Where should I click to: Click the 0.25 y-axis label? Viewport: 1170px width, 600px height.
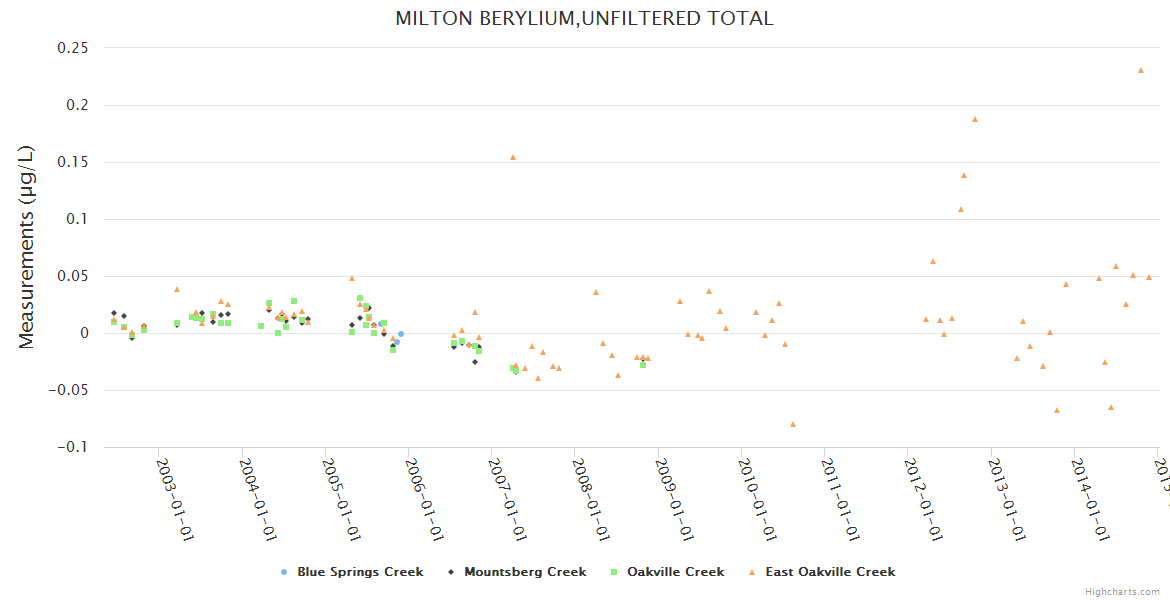point(74,48)
